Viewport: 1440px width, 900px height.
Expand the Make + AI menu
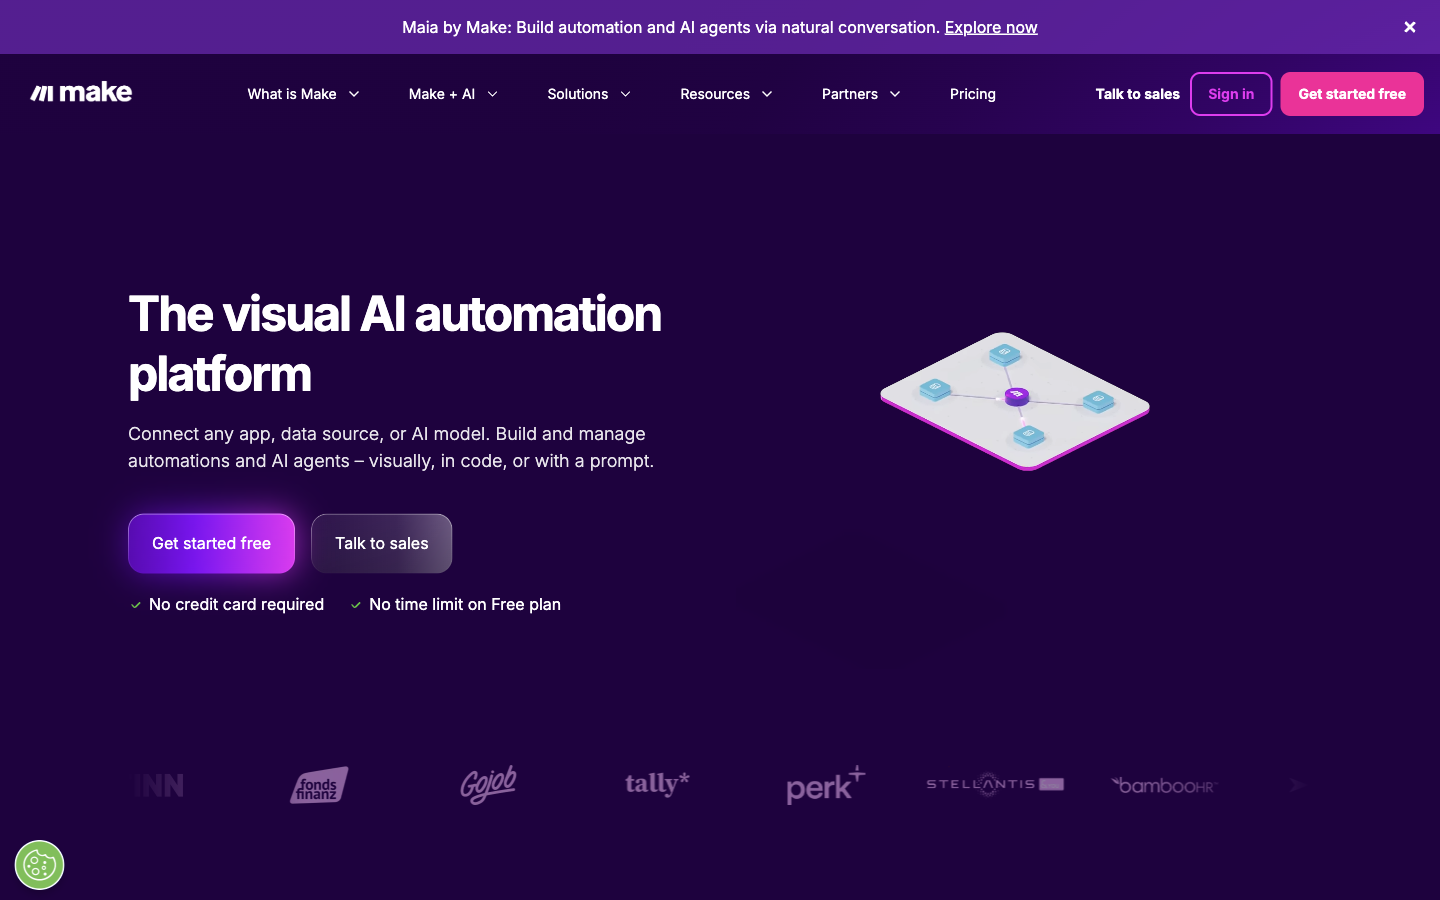click(453, 94)
